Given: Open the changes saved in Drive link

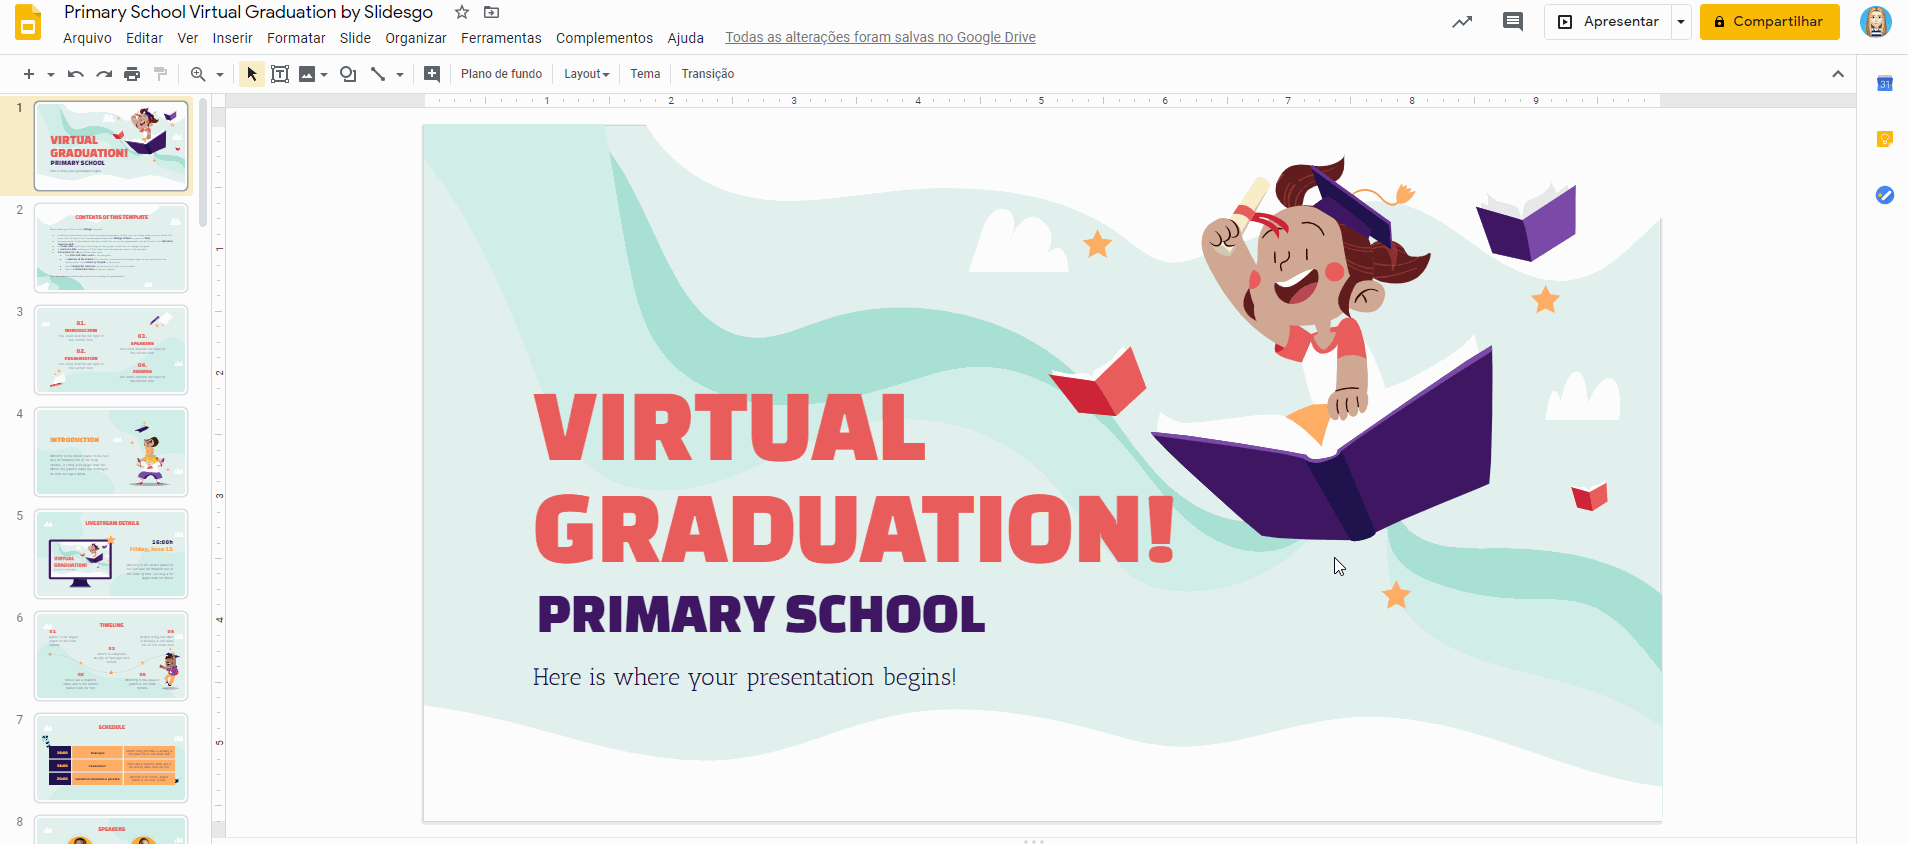Looking at the screenshot, I should coord(880,38).
